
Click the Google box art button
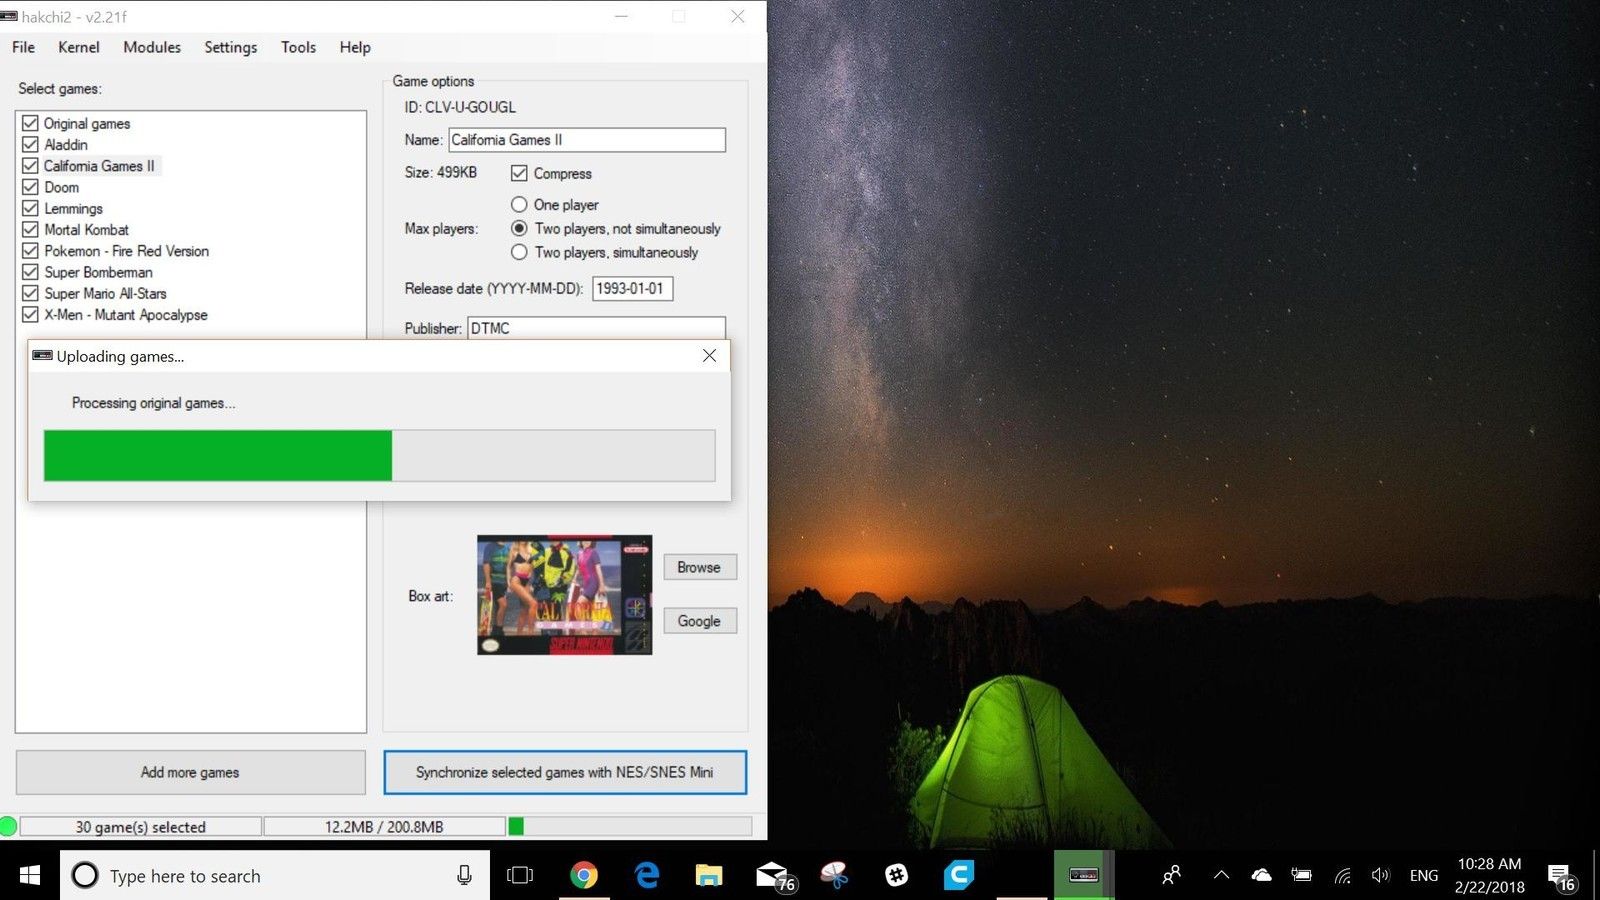tap(699, 621)
